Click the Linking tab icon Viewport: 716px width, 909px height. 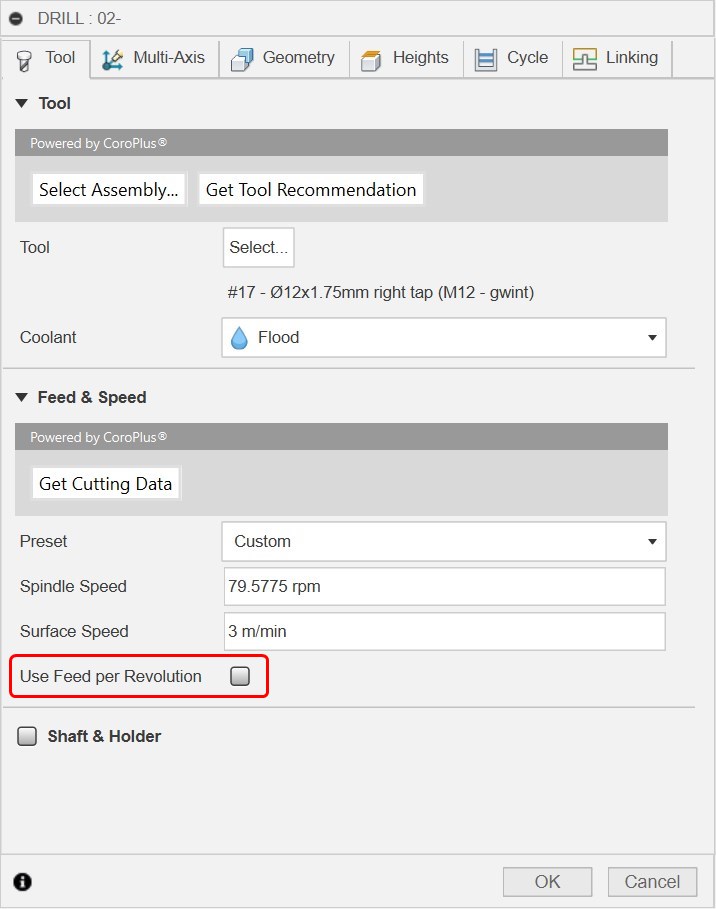coord(585,59)
